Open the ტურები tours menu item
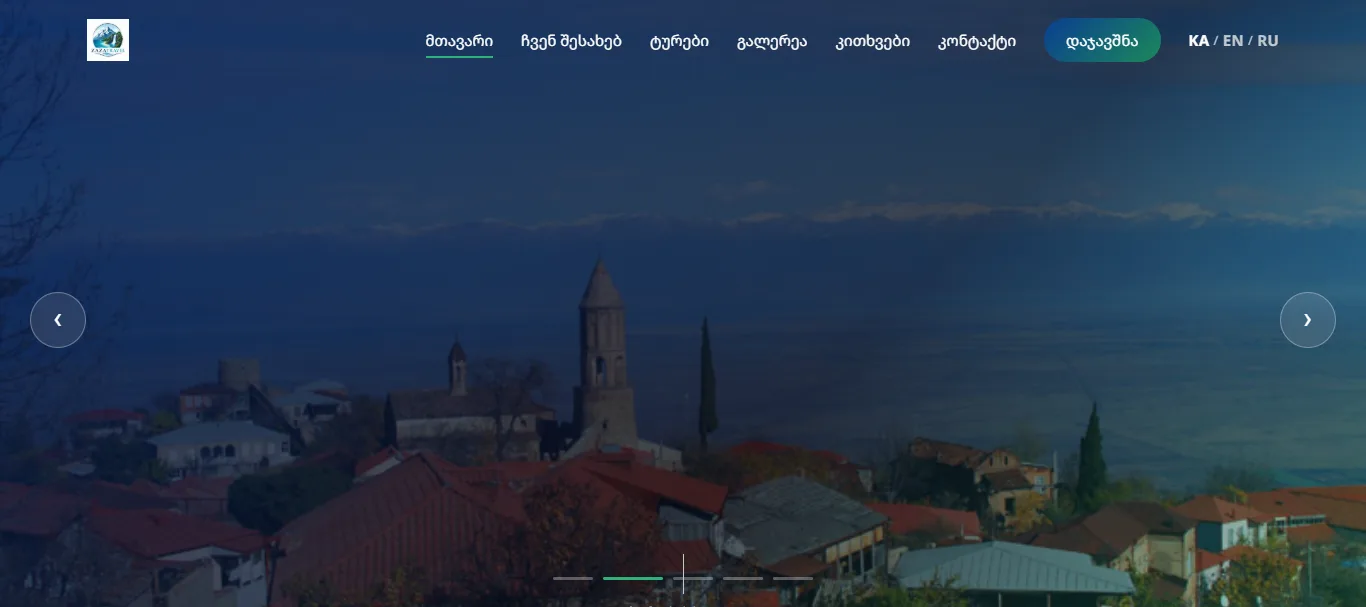 point(679,41)
